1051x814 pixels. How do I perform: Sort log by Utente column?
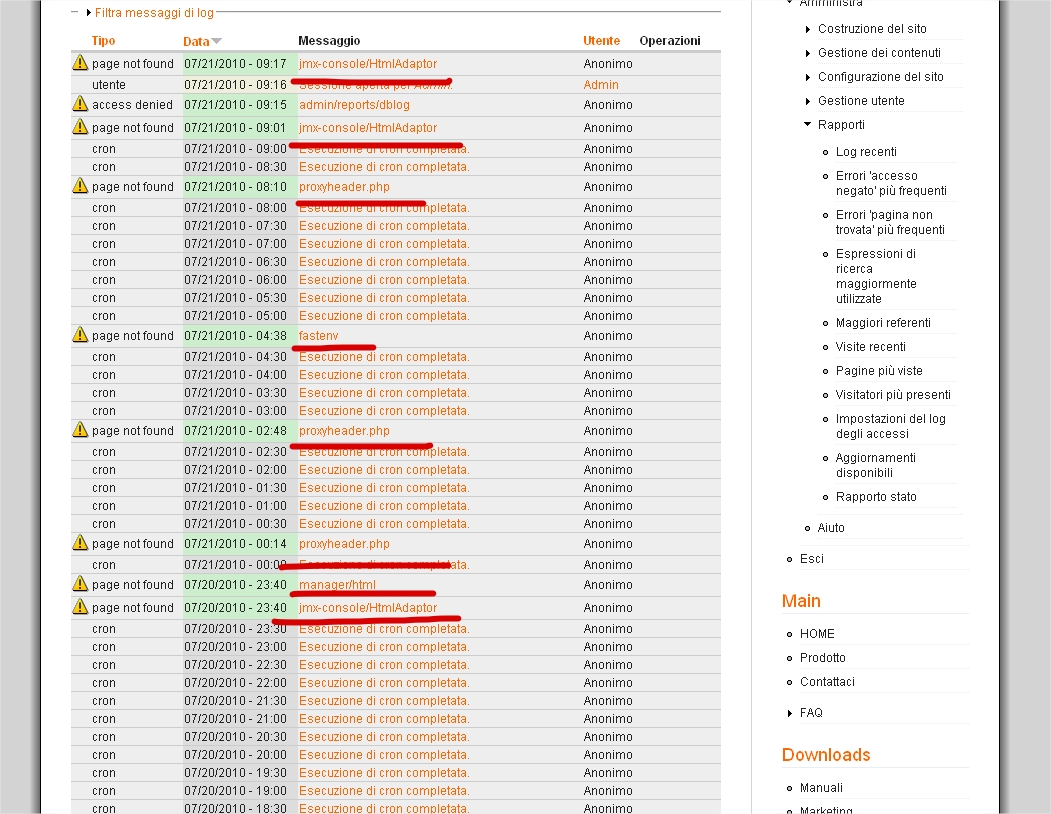point(601,41)
